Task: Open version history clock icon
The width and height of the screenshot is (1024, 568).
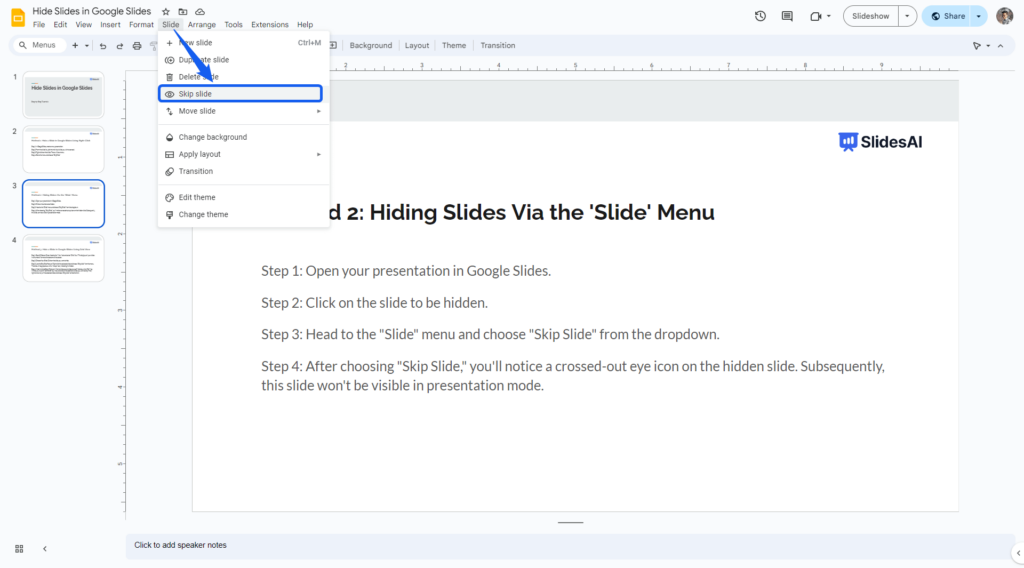Action: click(x=760, y=16)
